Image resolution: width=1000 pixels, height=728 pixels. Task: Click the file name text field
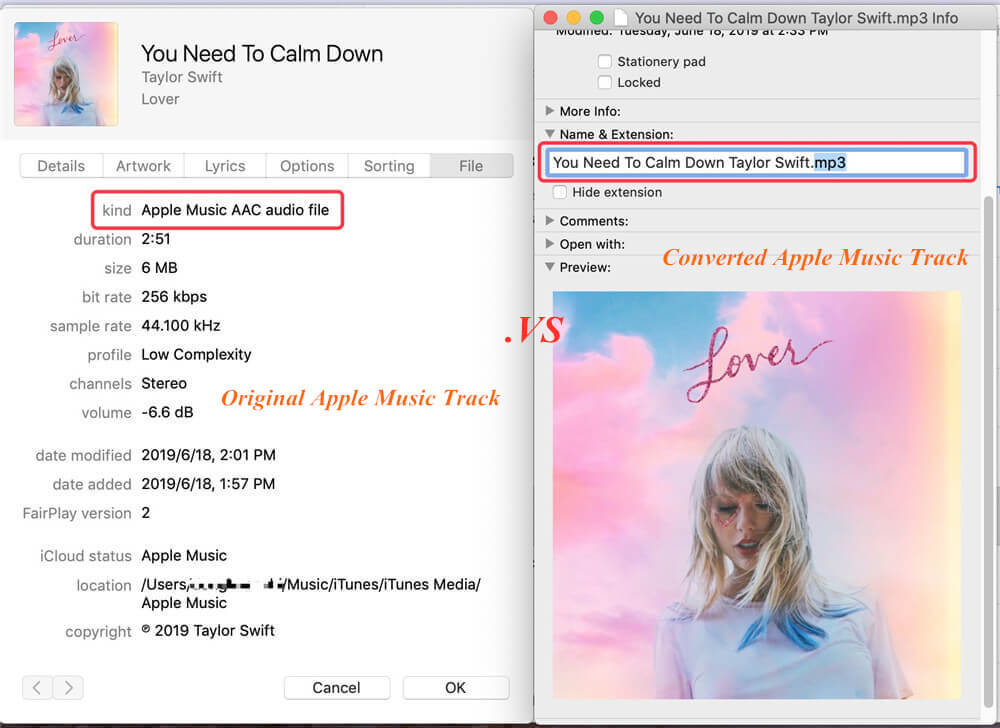[x=758, y=163]
